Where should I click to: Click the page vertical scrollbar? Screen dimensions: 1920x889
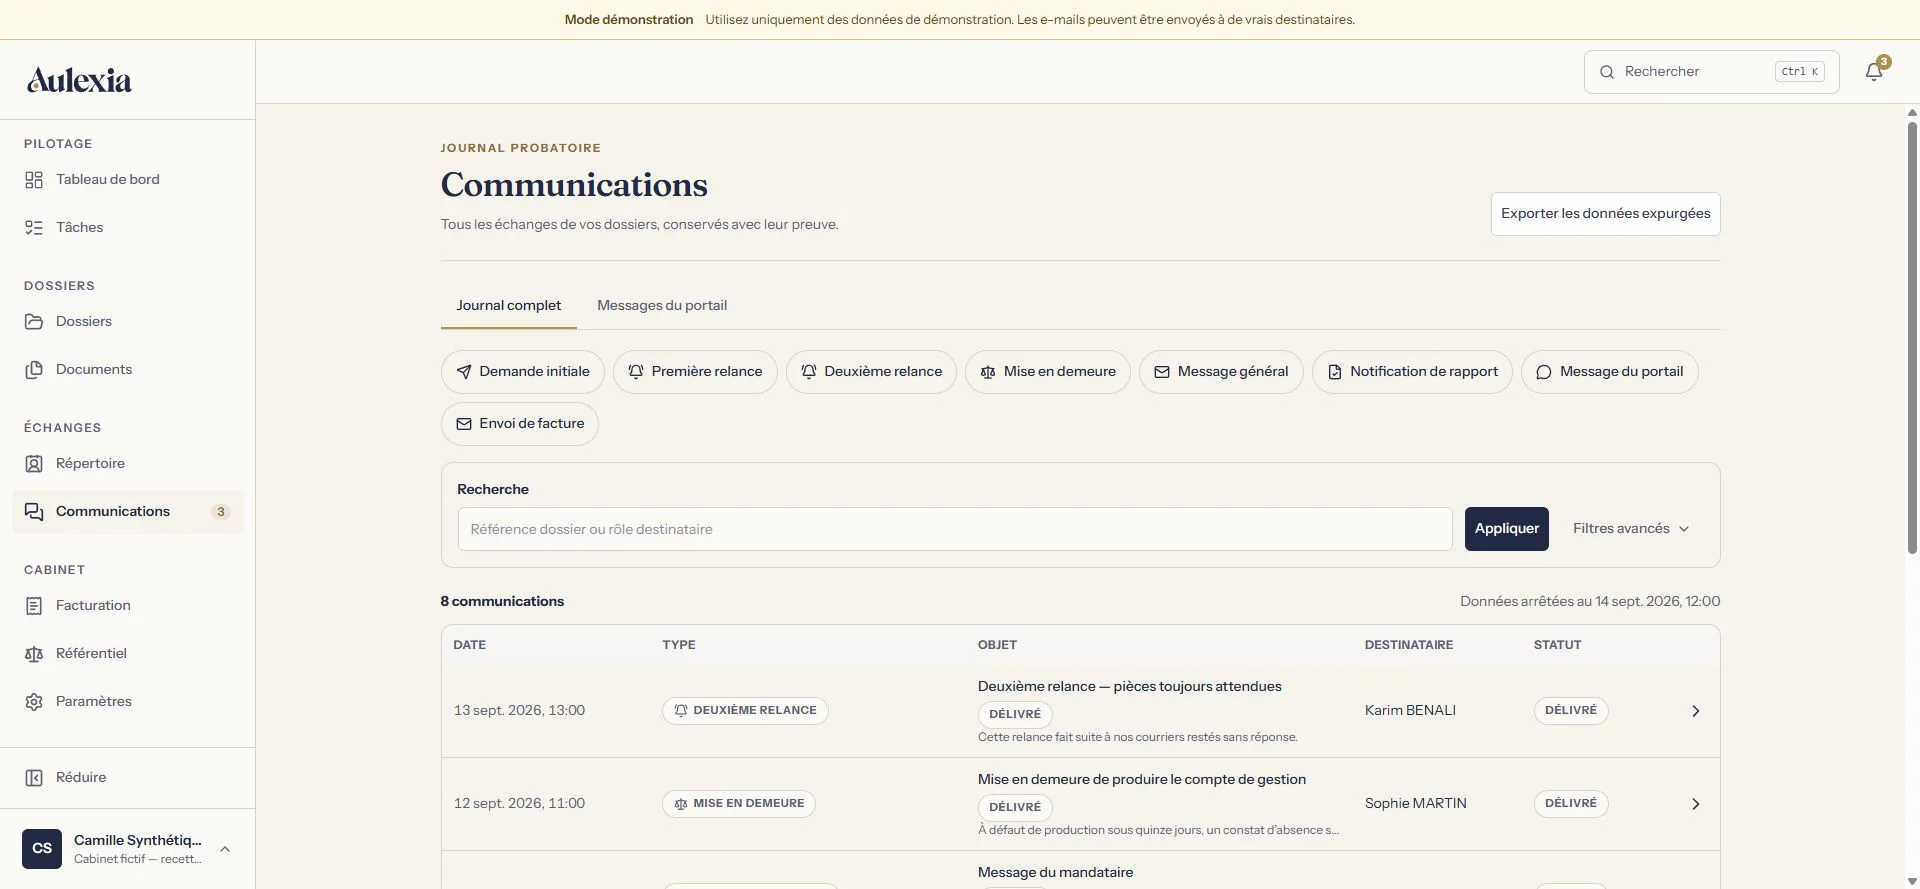tap(1912, 340)
